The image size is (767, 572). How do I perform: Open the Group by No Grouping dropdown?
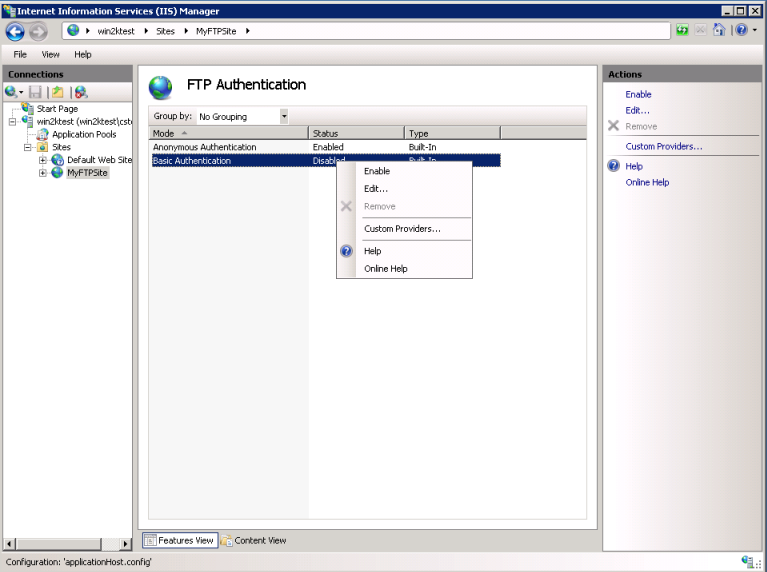284,116
